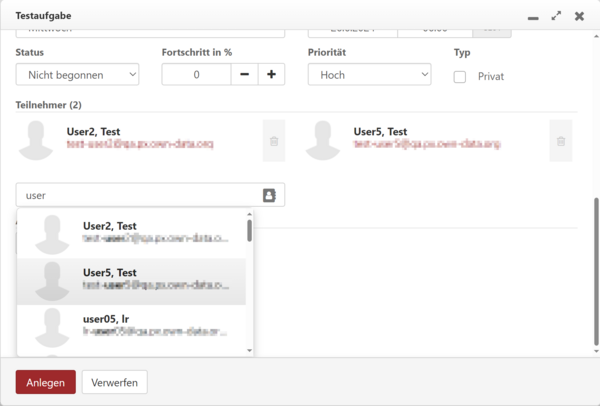Click the User5 participant avatar in Teilnehmer

(323, 140)
